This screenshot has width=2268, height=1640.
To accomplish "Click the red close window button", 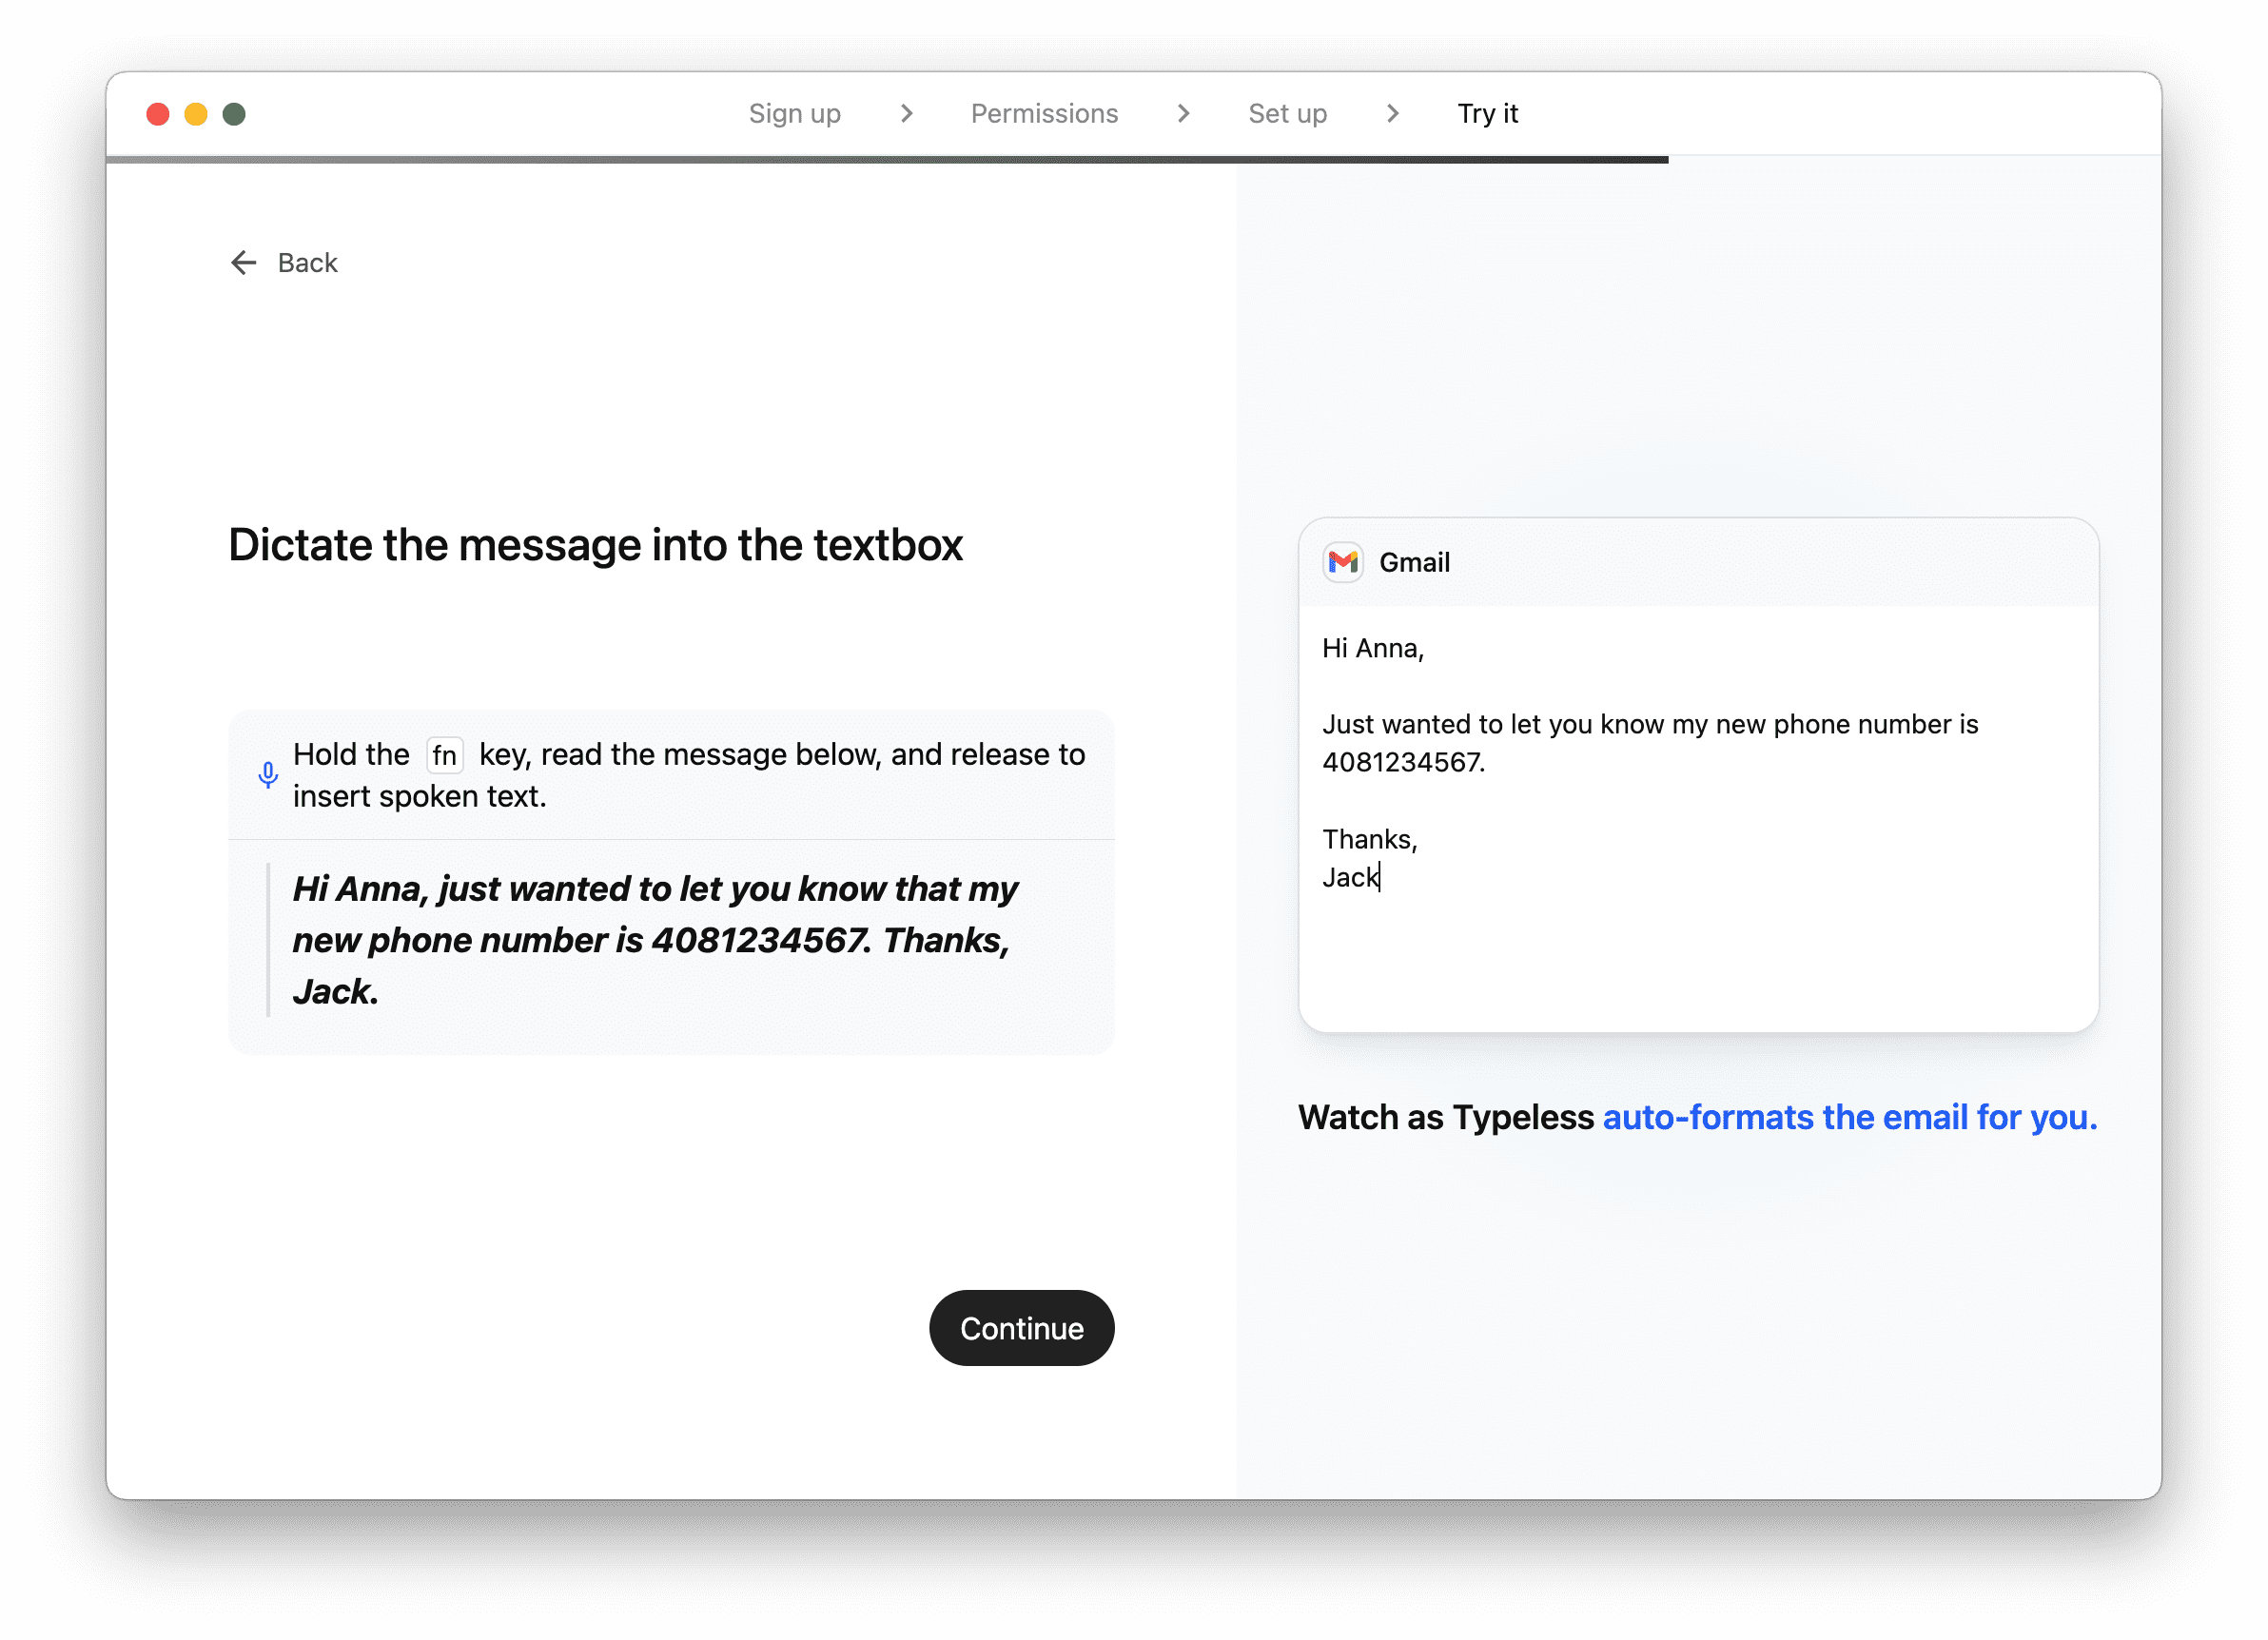I will (158, 114).
